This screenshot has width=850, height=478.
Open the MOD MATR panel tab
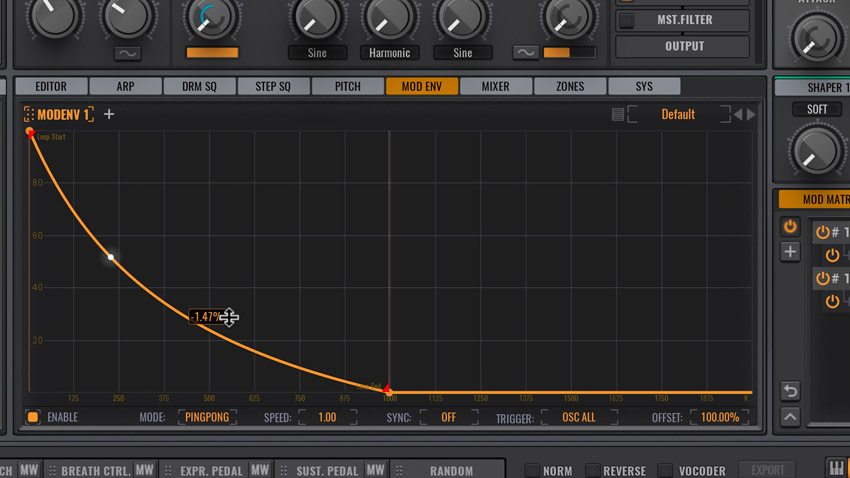815,199
